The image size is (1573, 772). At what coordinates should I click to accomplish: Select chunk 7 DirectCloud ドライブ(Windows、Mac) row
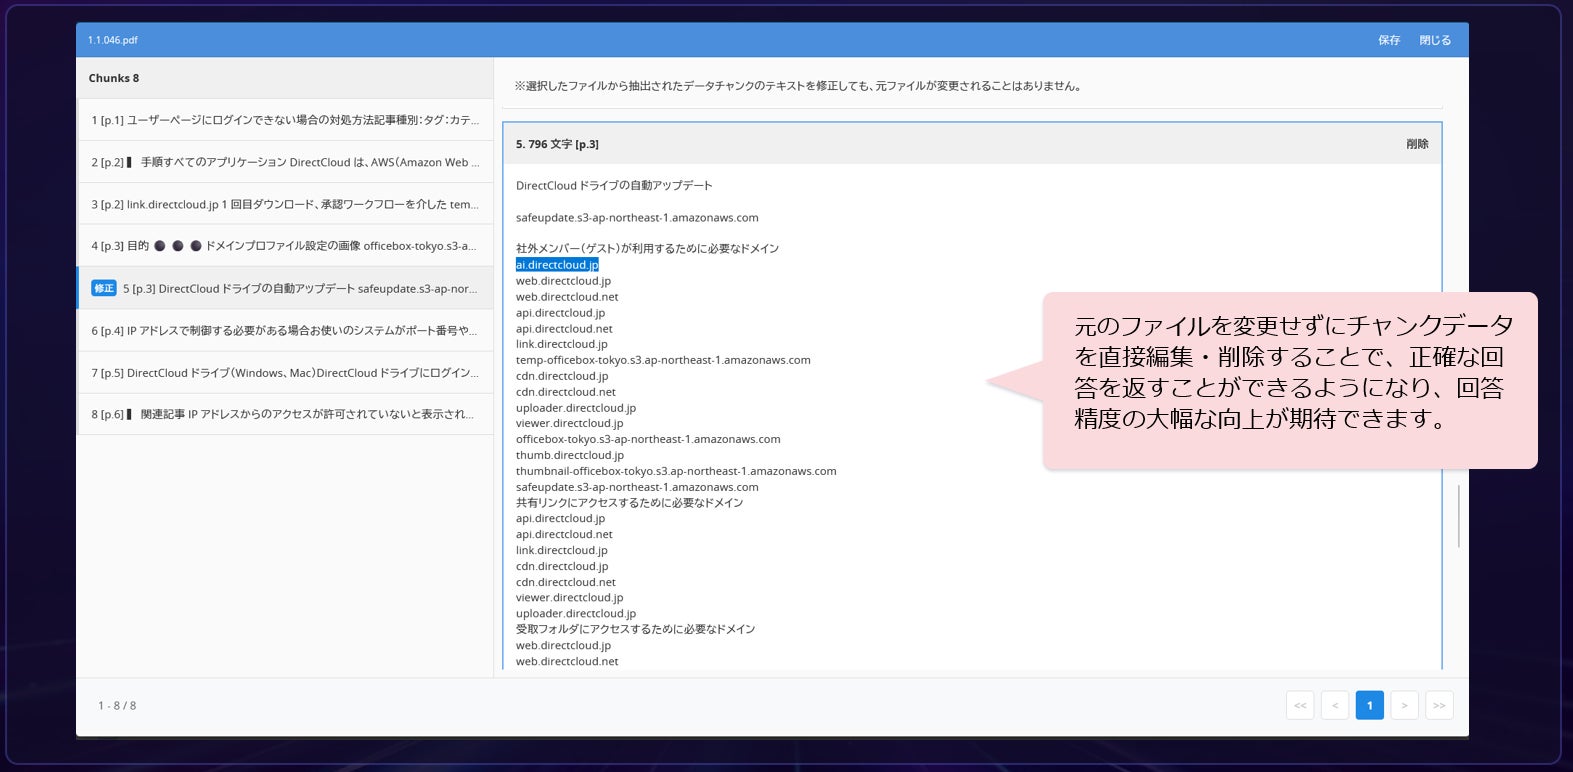(x=285, y=372)
